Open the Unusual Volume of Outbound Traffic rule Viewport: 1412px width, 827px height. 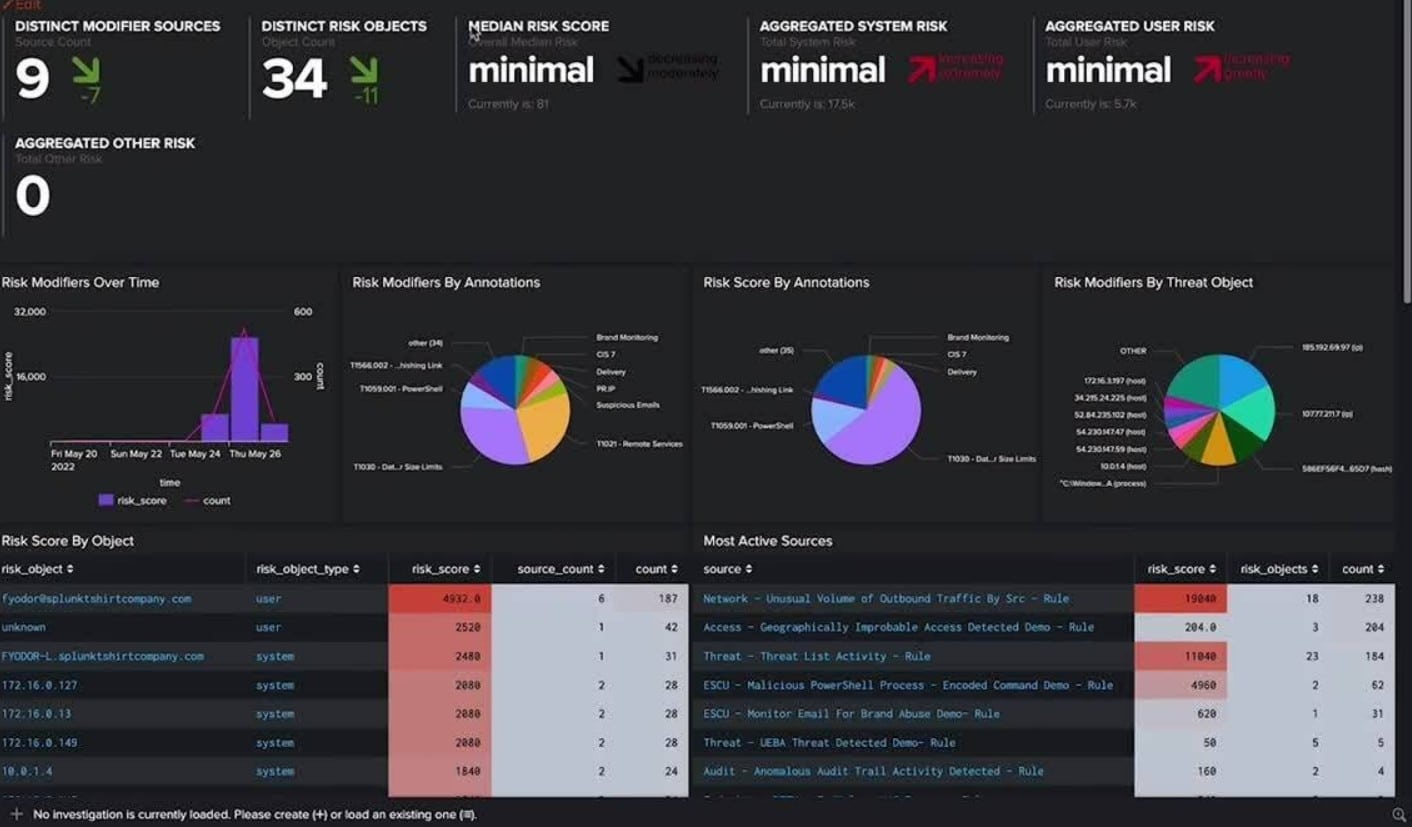click(x=886, y=599)
